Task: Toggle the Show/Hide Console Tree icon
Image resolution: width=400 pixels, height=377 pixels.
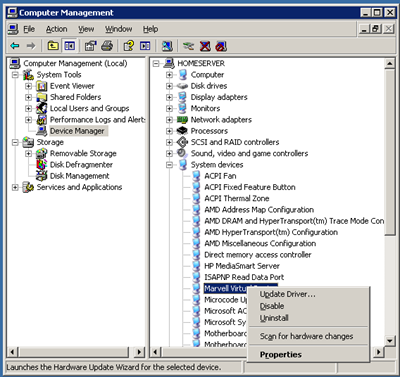Action: 69,46
